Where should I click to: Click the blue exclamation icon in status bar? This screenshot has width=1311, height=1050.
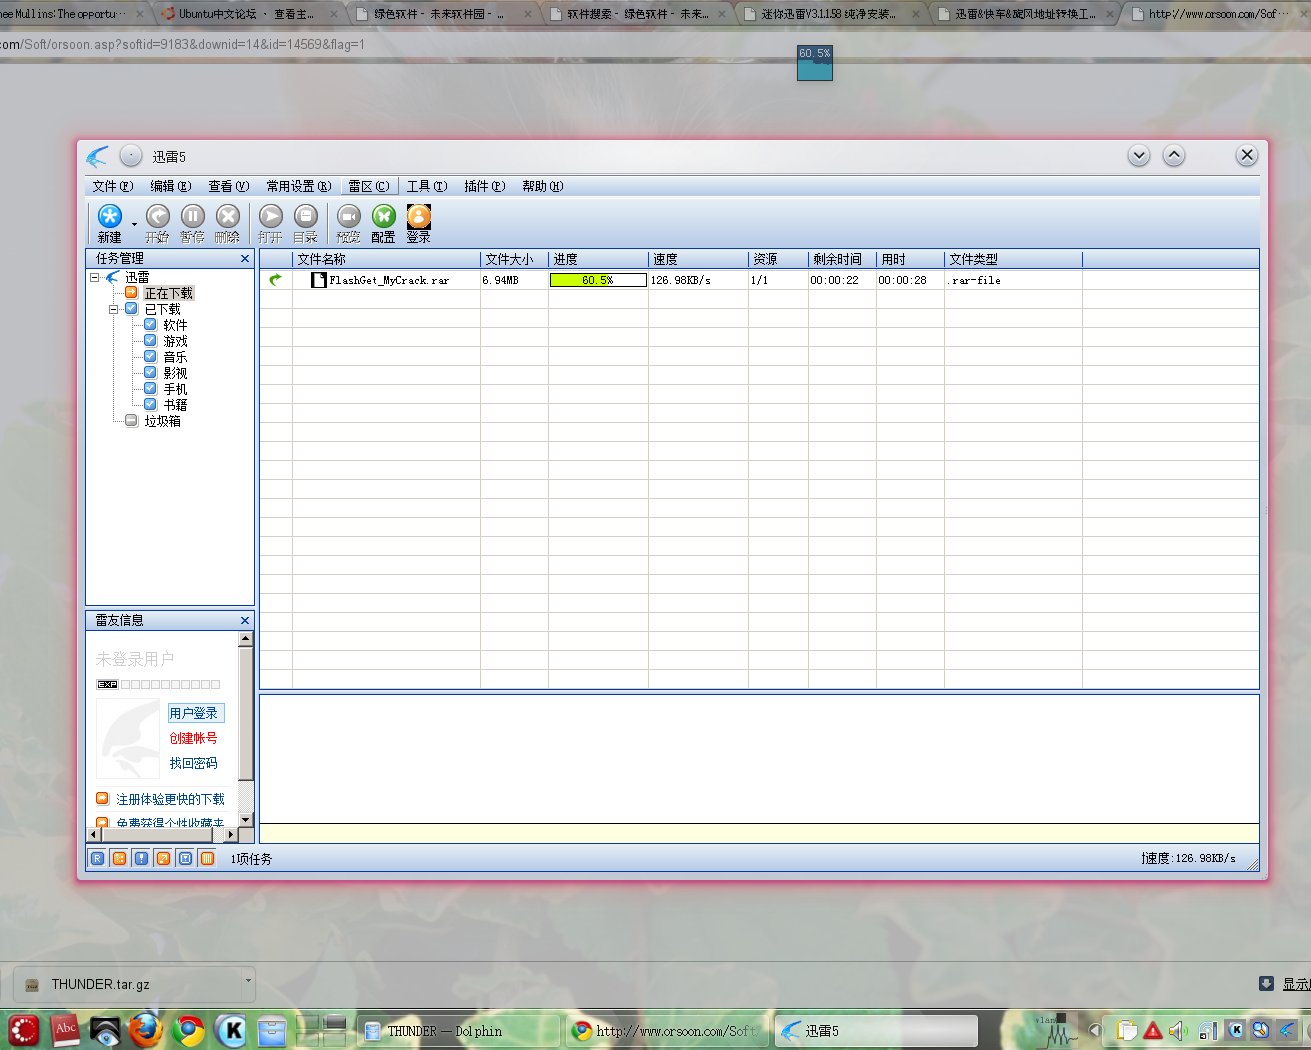[x=141, y=858]
